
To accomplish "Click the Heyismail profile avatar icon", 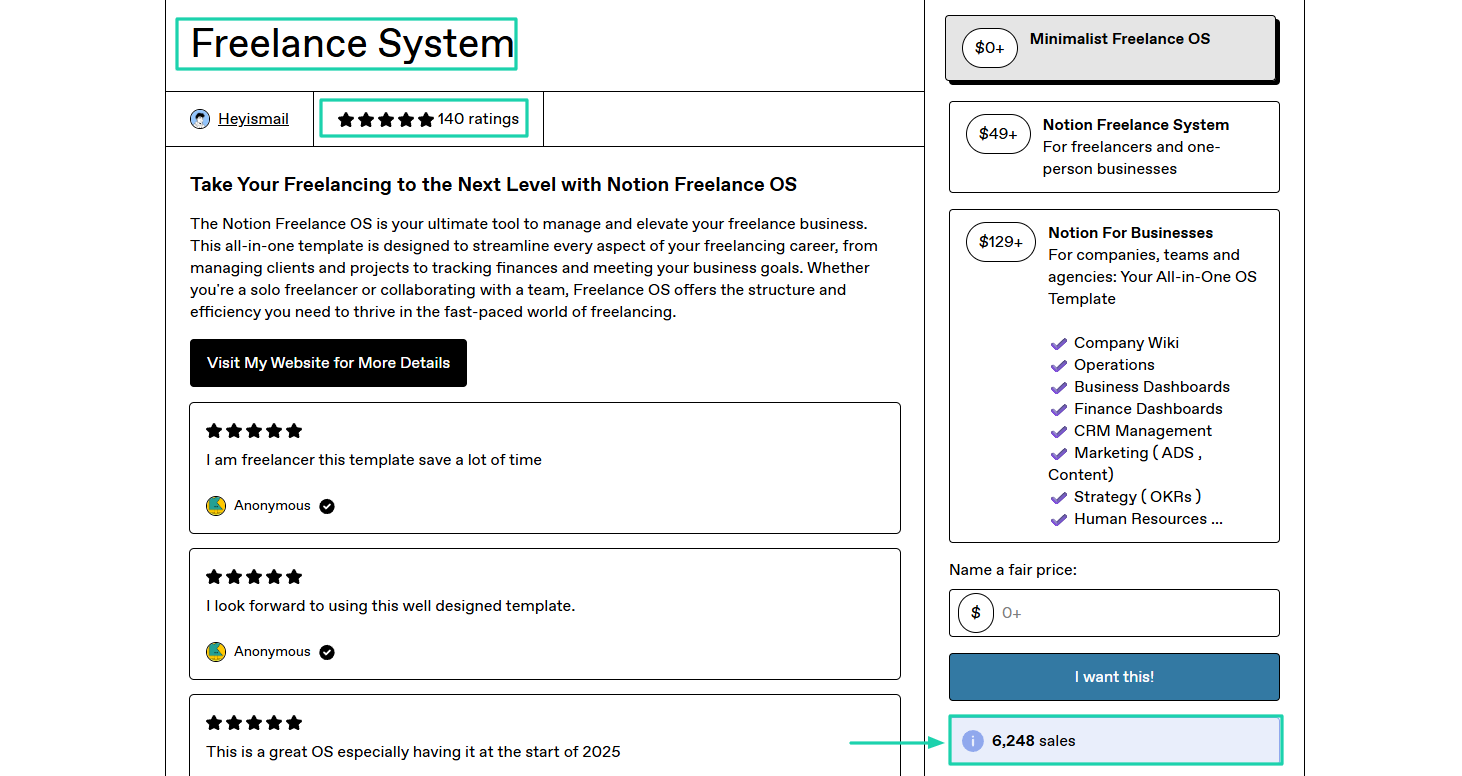I will (200, 119).
